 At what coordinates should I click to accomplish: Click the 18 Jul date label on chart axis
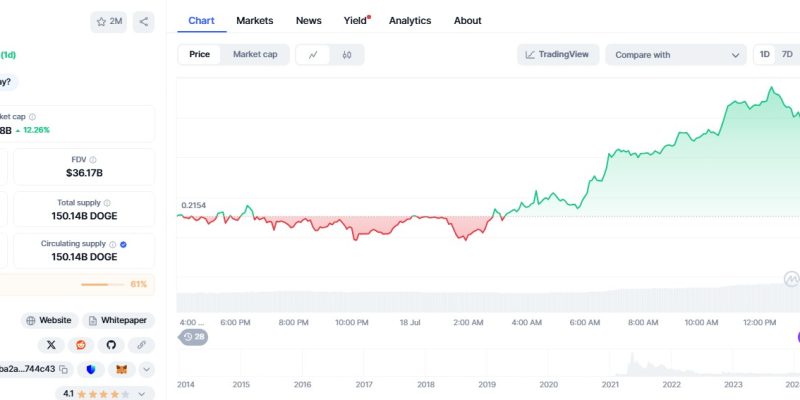click(410, 322)
